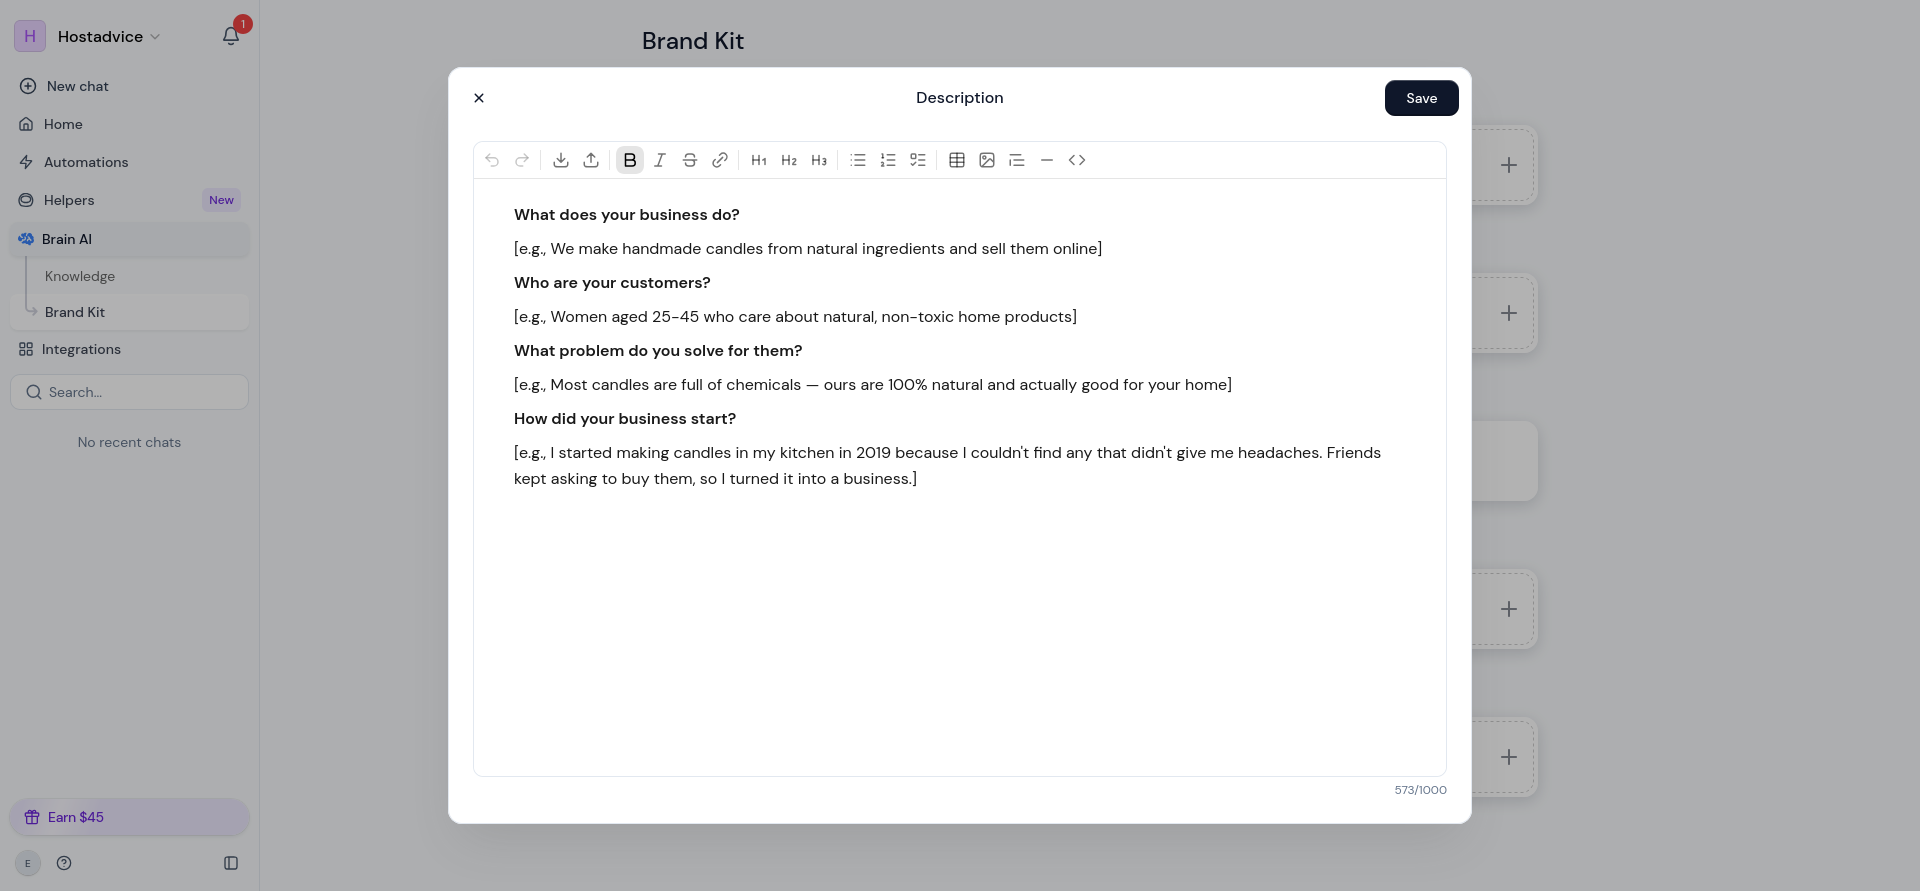The width and height of the screenshot is (1920, 891).
Task: Insert a hyperlink with the link icon
Action: [x=720, y=160]
